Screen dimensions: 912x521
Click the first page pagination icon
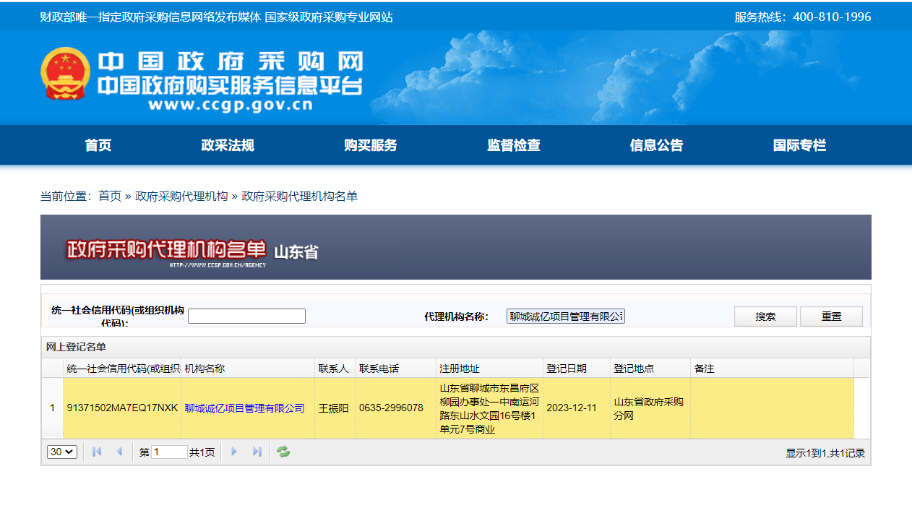97,452
